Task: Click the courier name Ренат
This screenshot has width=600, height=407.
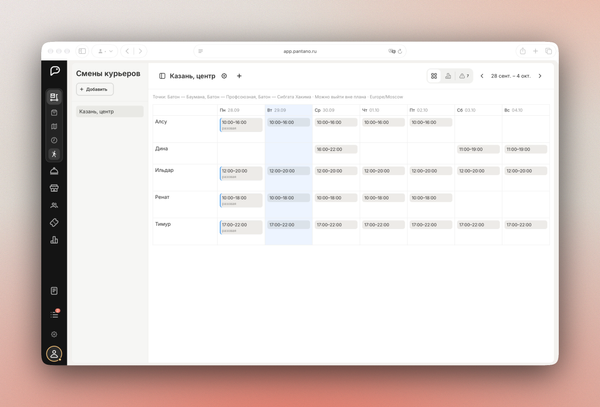Action: pyautogui.click(x=162, y=197)
